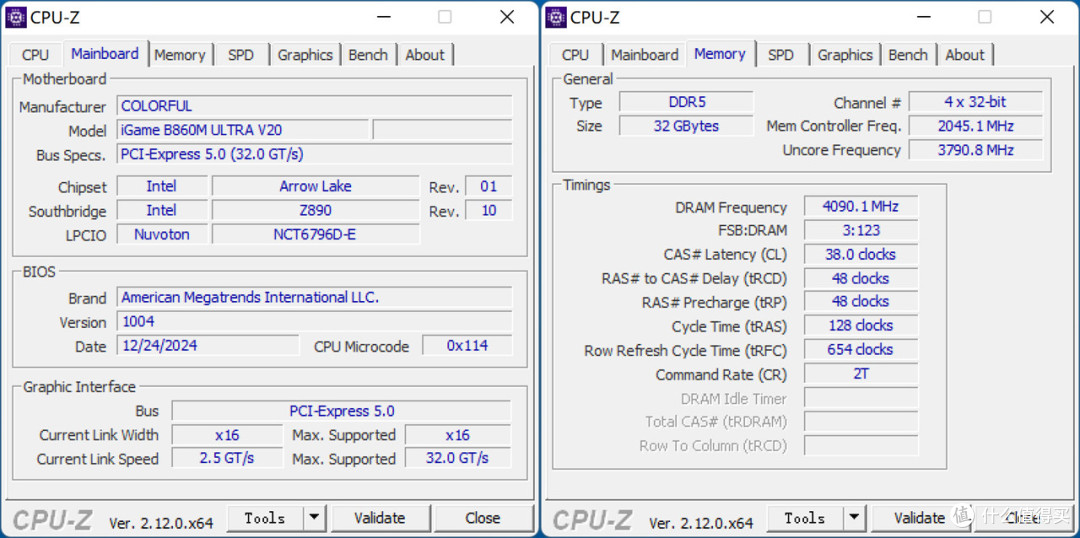This screenshot has height=538, width=1080.
Task: Expand Tools dropdown arrow in right window
Action: pyautogui.click(x=854, y=517)
